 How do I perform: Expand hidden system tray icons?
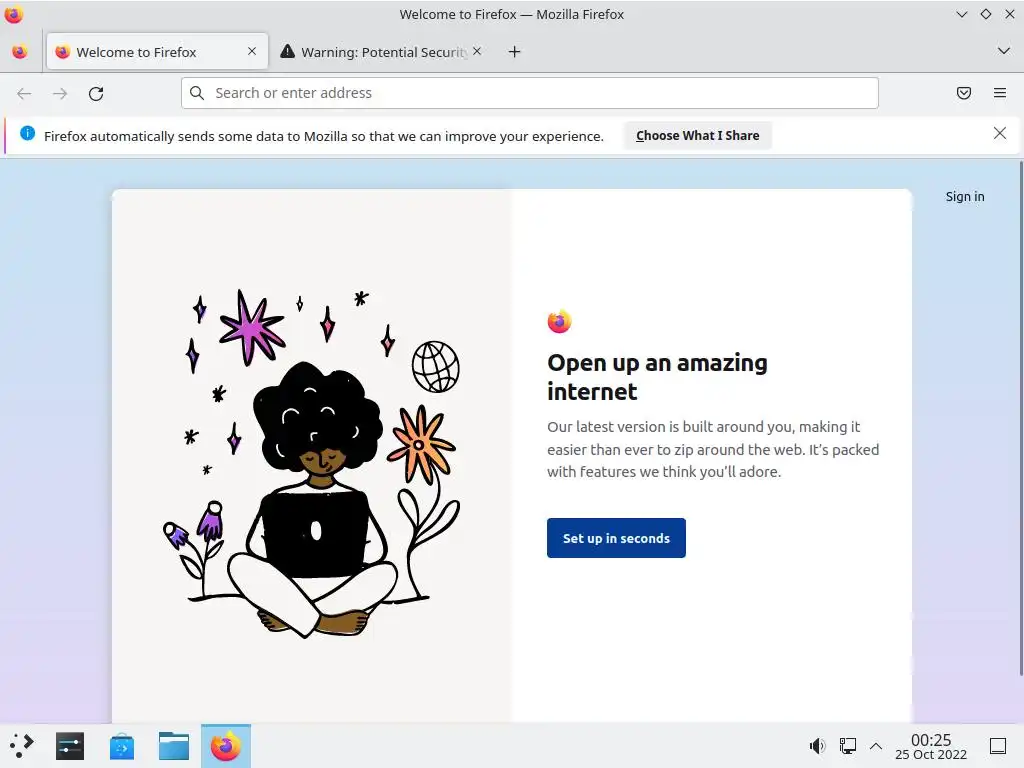tap(876, 746)
